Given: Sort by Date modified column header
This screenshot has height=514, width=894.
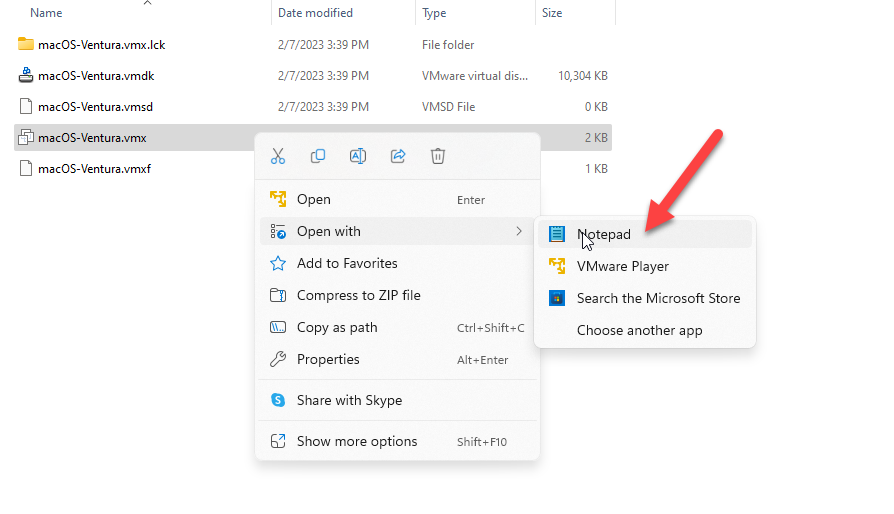Looking at the screenshot, I should [315, 13].
